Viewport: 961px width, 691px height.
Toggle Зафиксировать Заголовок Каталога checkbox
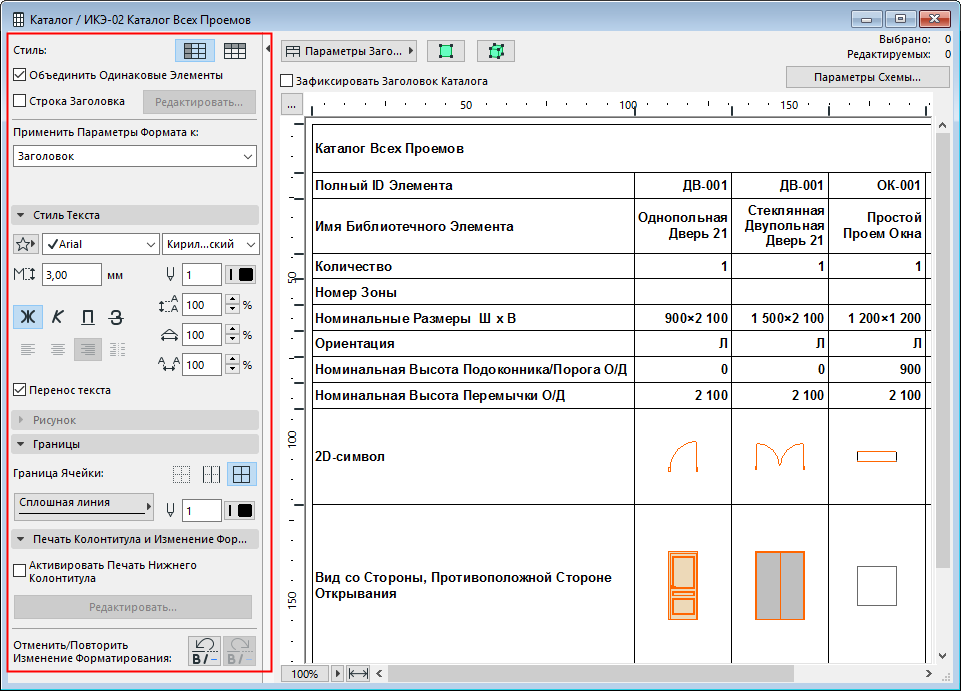[x=288, y=81]
